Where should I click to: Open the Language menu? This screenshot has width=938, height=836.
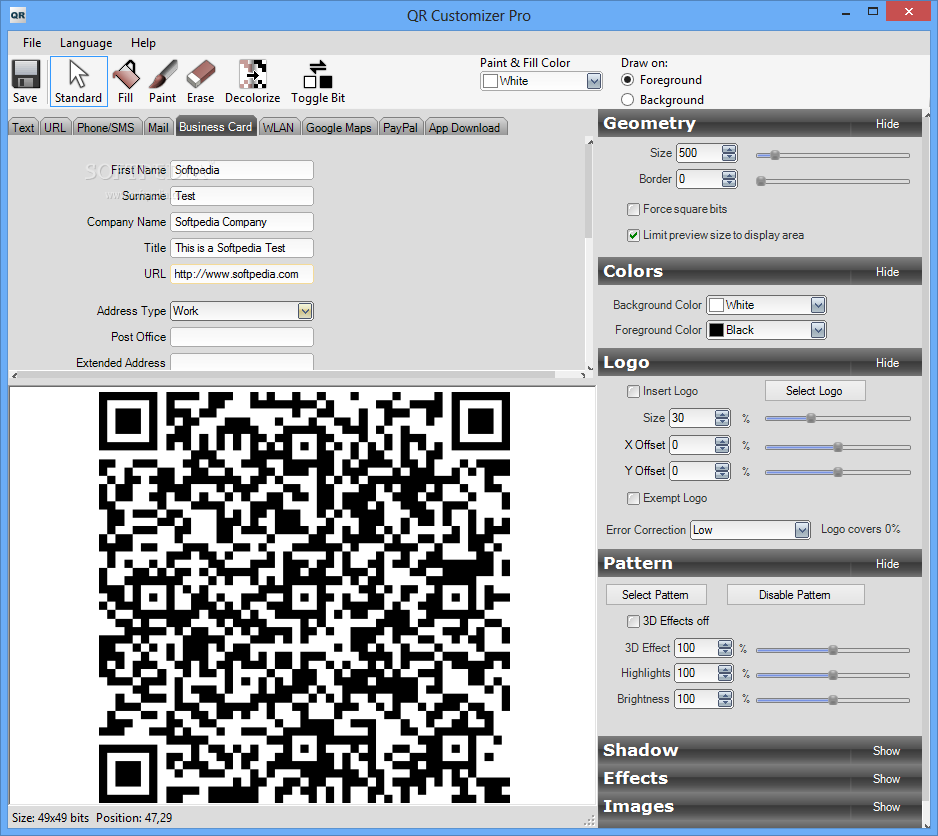[x=86, y=43]
